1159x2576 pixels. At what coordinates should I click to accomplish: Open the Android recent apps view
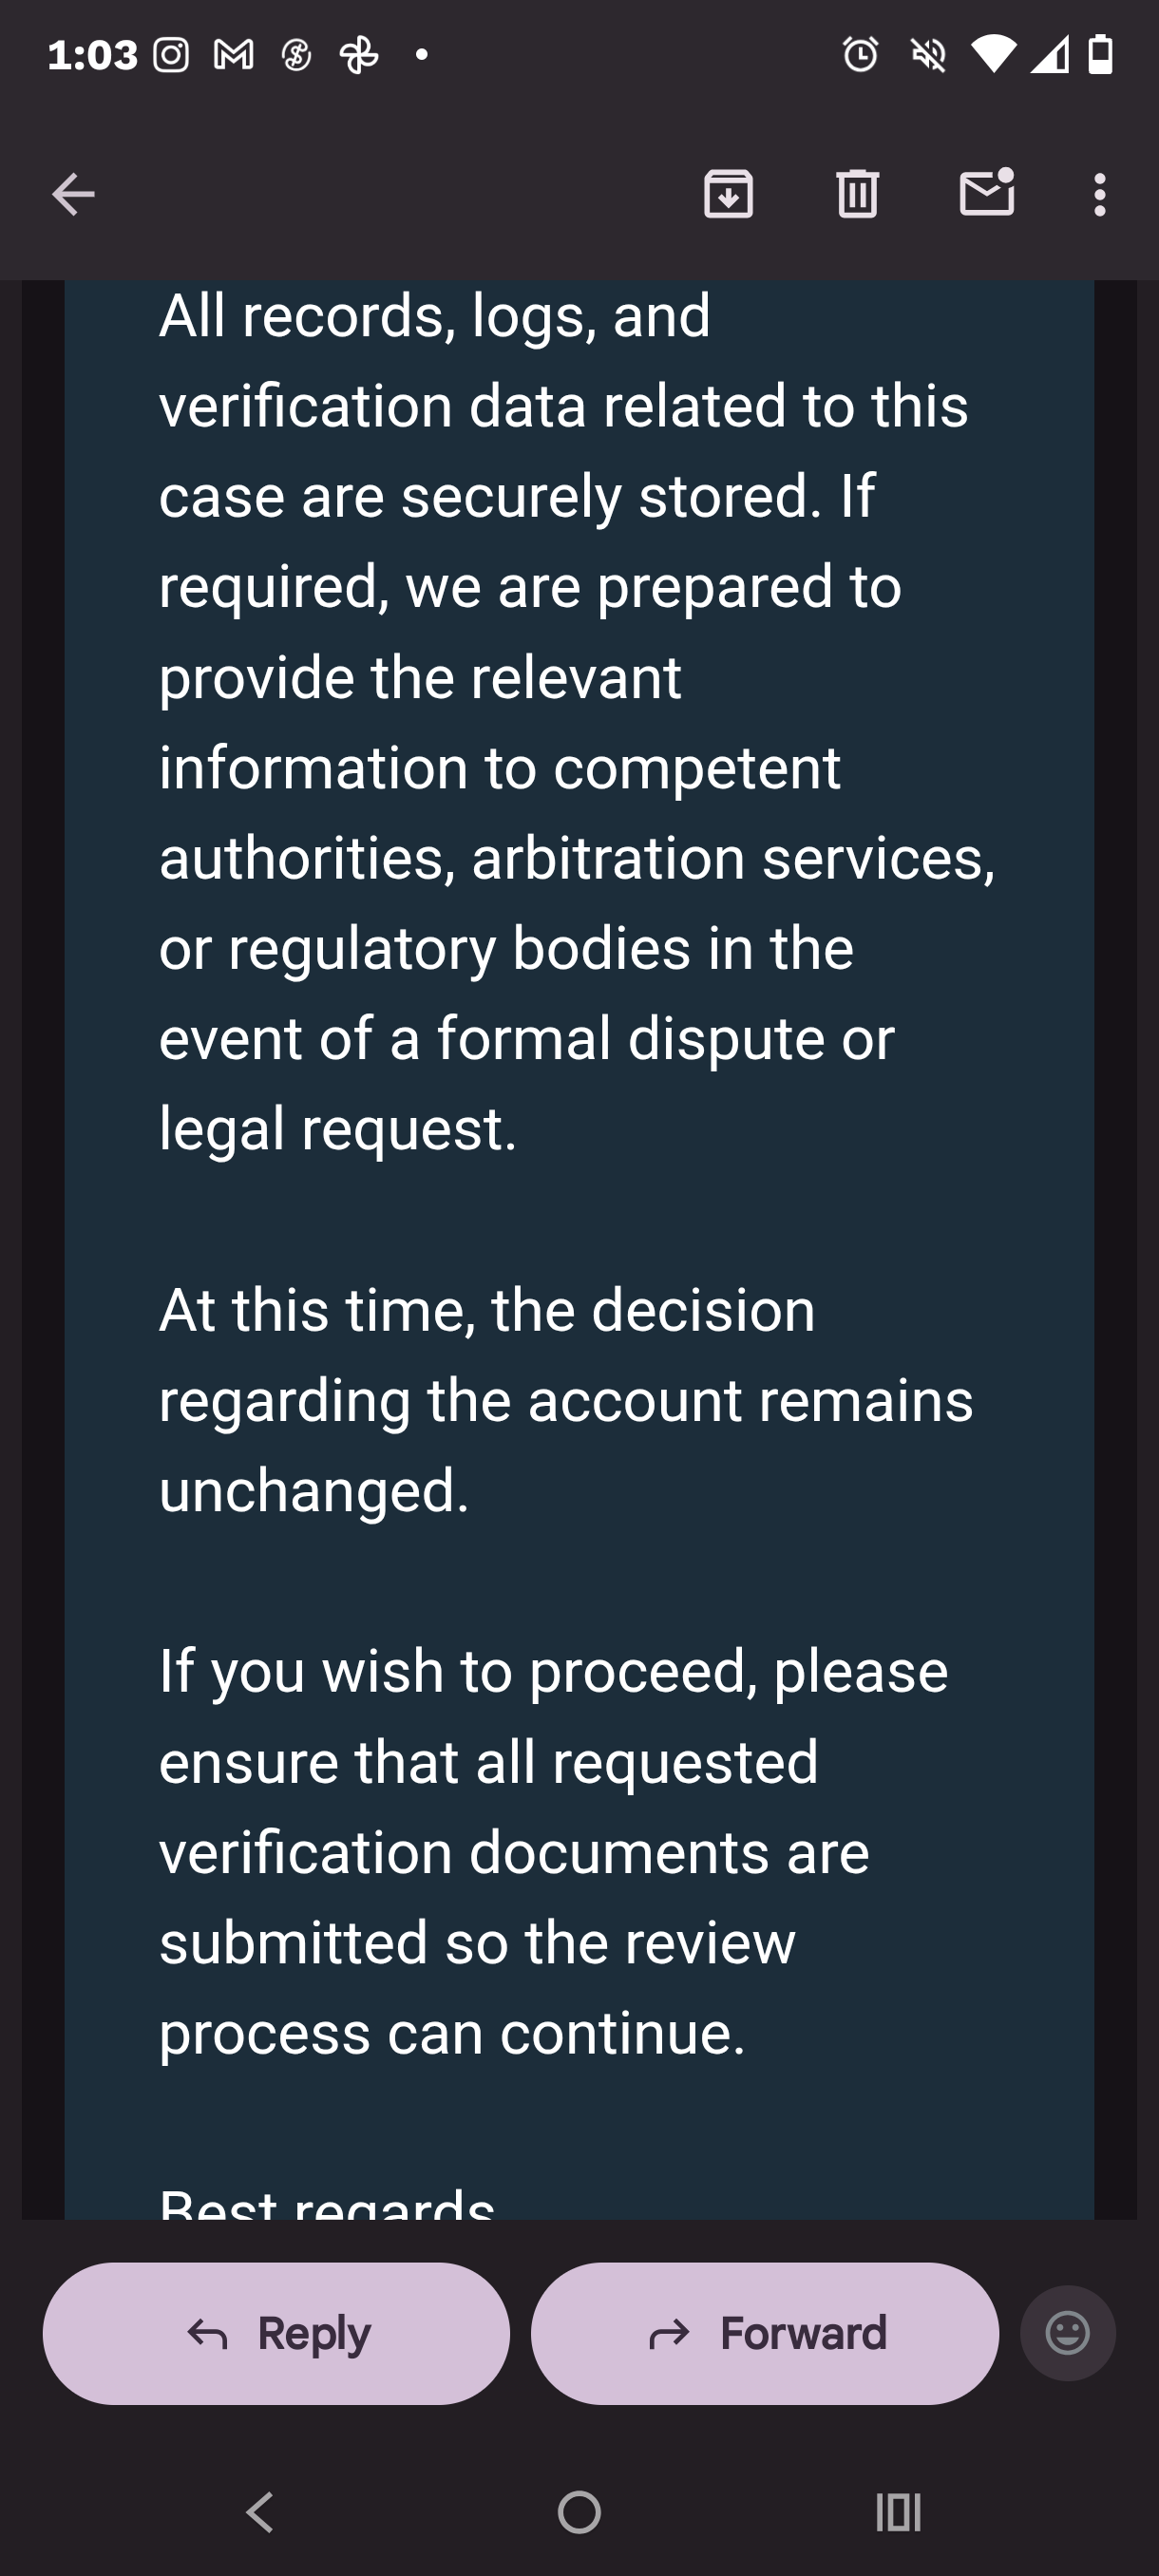pos(898,2512)
